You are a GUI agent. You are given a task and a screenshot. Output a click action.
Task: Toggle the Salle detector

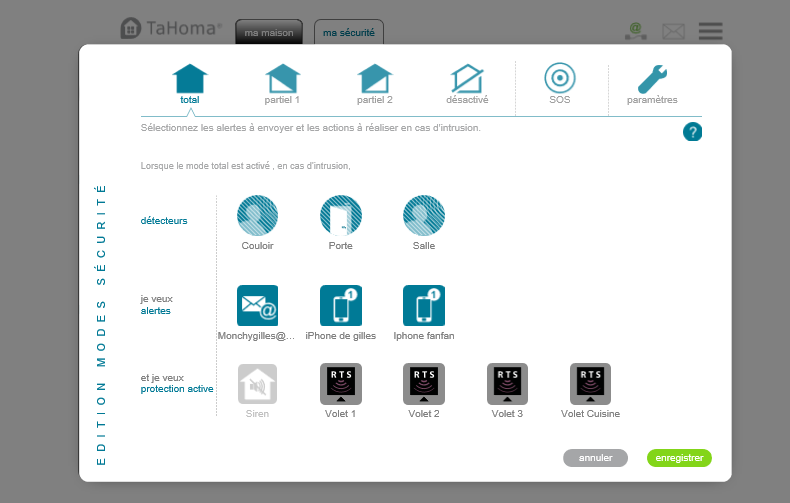[424, 215]
